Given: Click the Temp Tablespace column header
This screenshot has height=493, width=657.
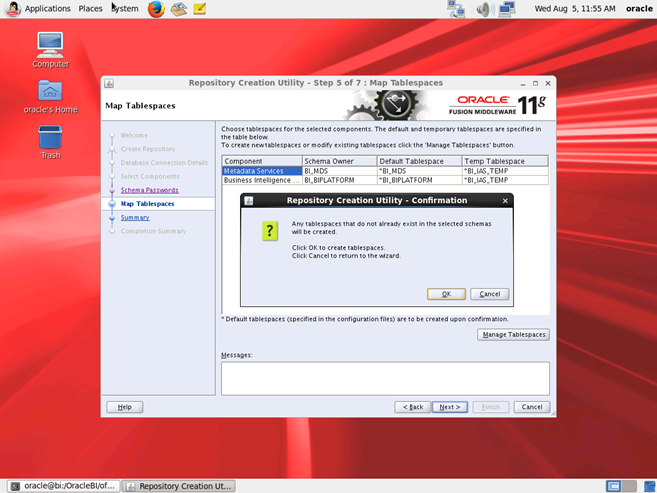Looking at the screenshot, I should click(505, 161).
